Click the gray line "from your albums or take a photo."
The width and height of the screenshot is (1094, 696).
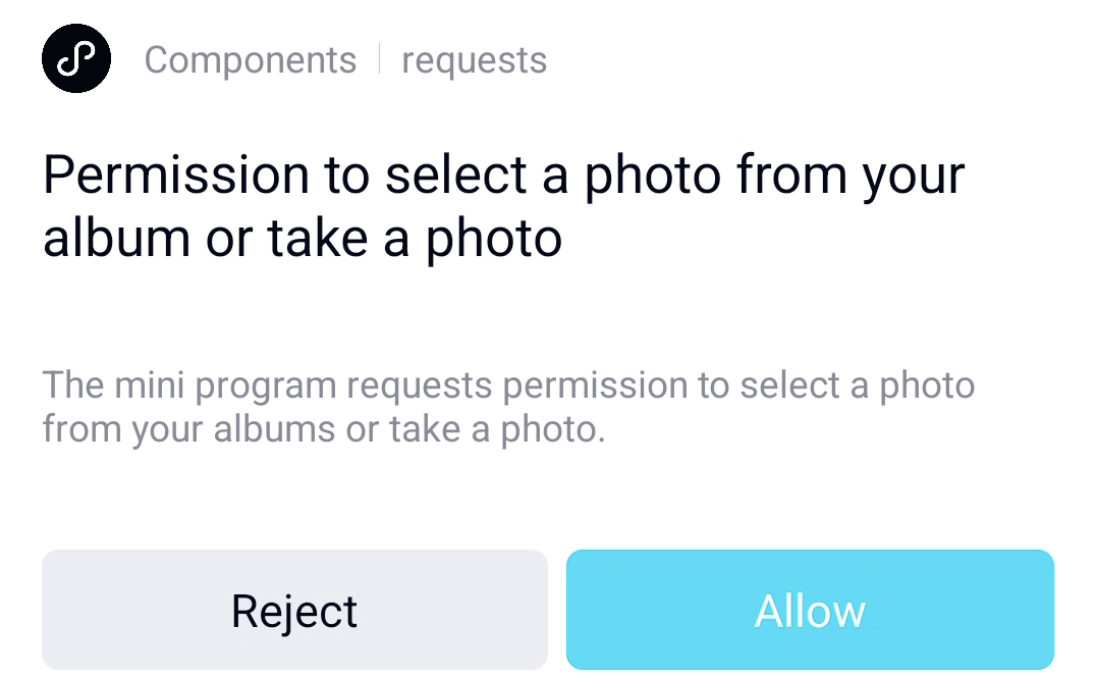coord(324,429)
